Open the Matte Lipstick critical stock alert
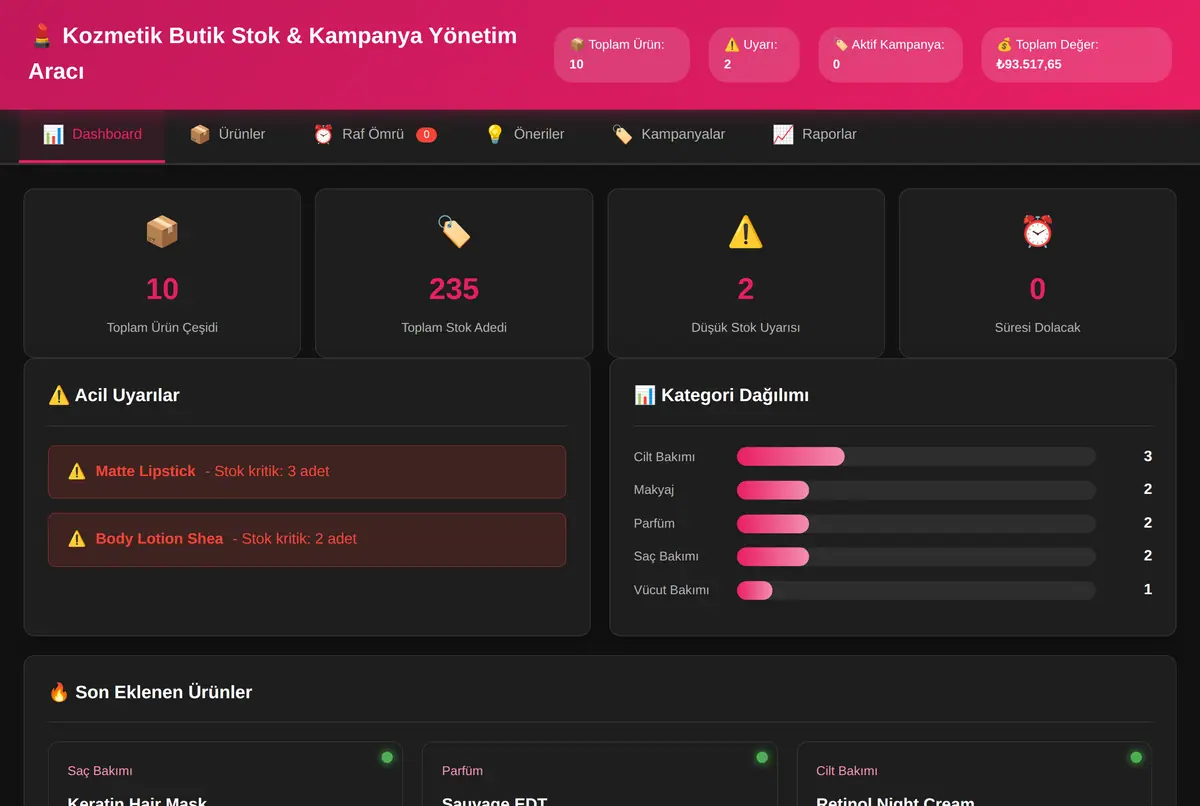 (x=307, y=472)
